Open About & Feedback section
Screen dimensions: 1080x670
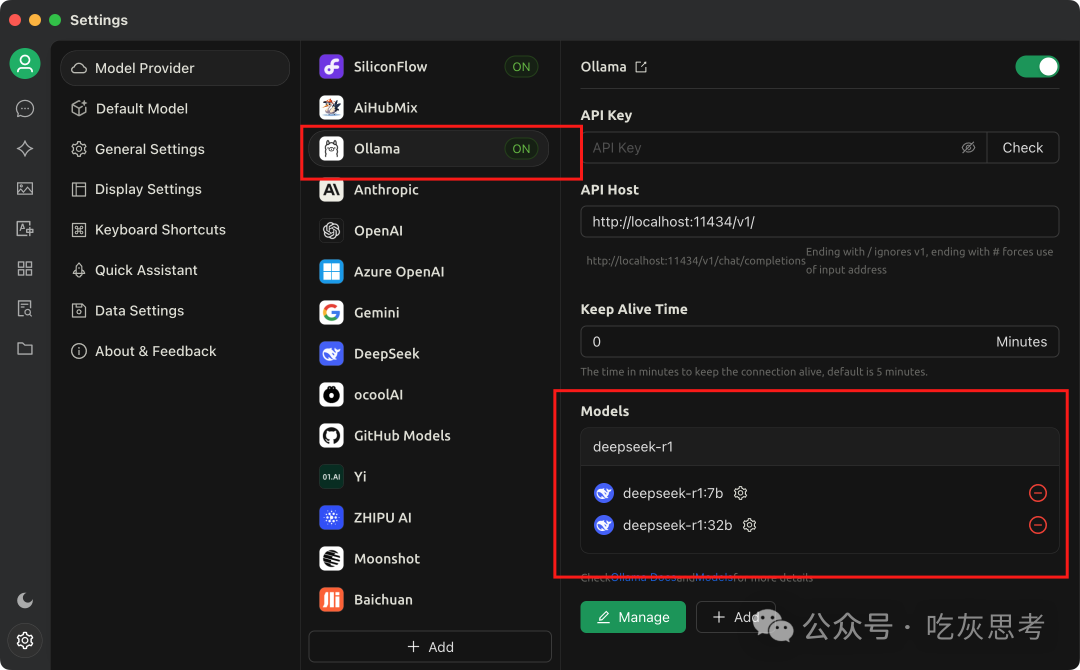[x=175, y=351]
